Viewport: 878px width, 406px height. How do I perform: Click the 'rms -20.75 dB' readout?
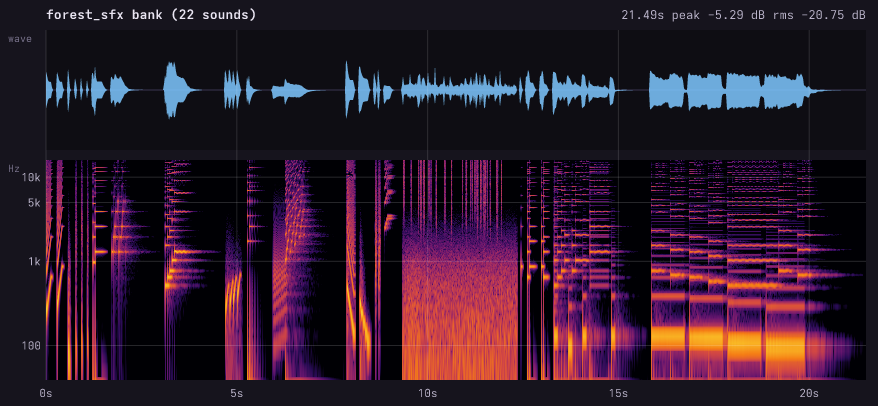pyautogui.click(x=818, y=15)
